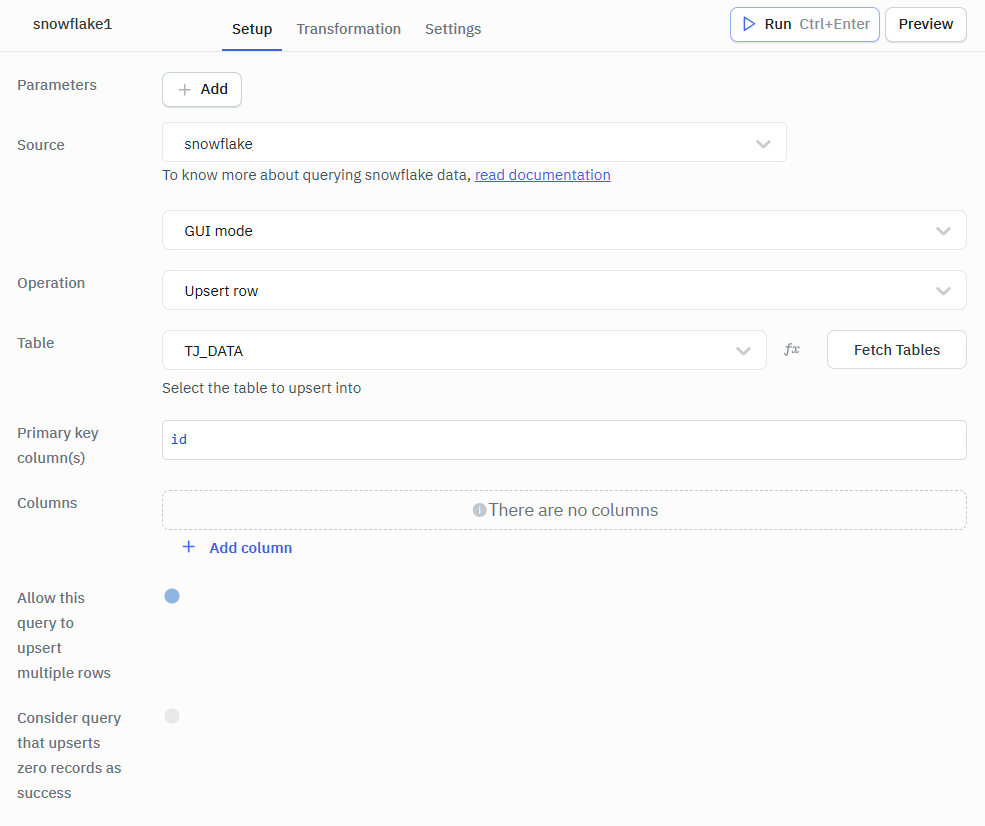Switch to the Transformation tab

(349, 29)
